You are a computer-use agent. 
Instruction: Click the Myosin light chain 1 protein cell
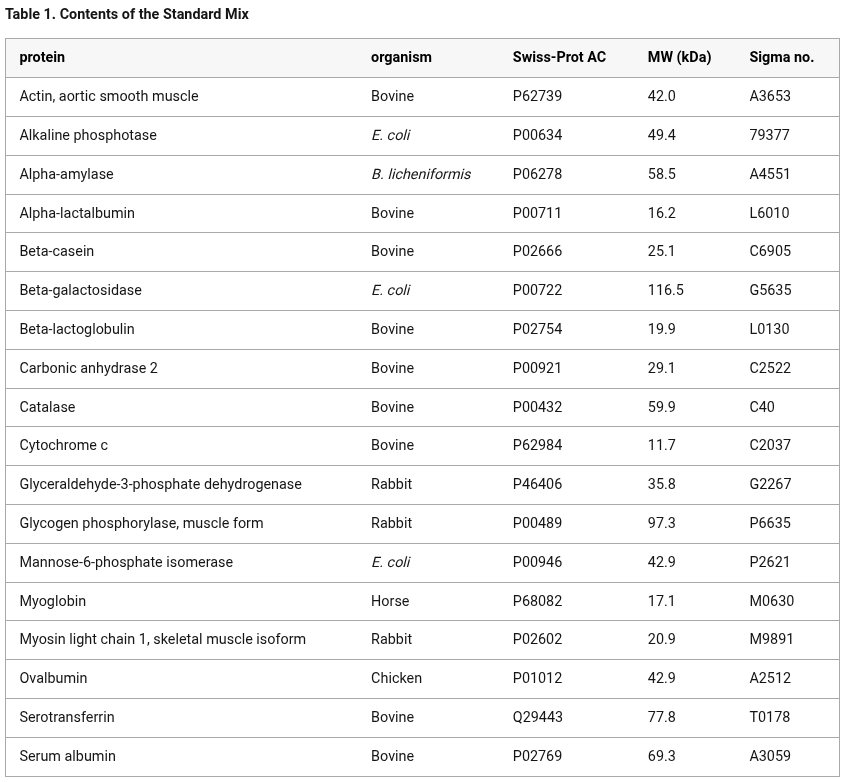pos(162,639)
